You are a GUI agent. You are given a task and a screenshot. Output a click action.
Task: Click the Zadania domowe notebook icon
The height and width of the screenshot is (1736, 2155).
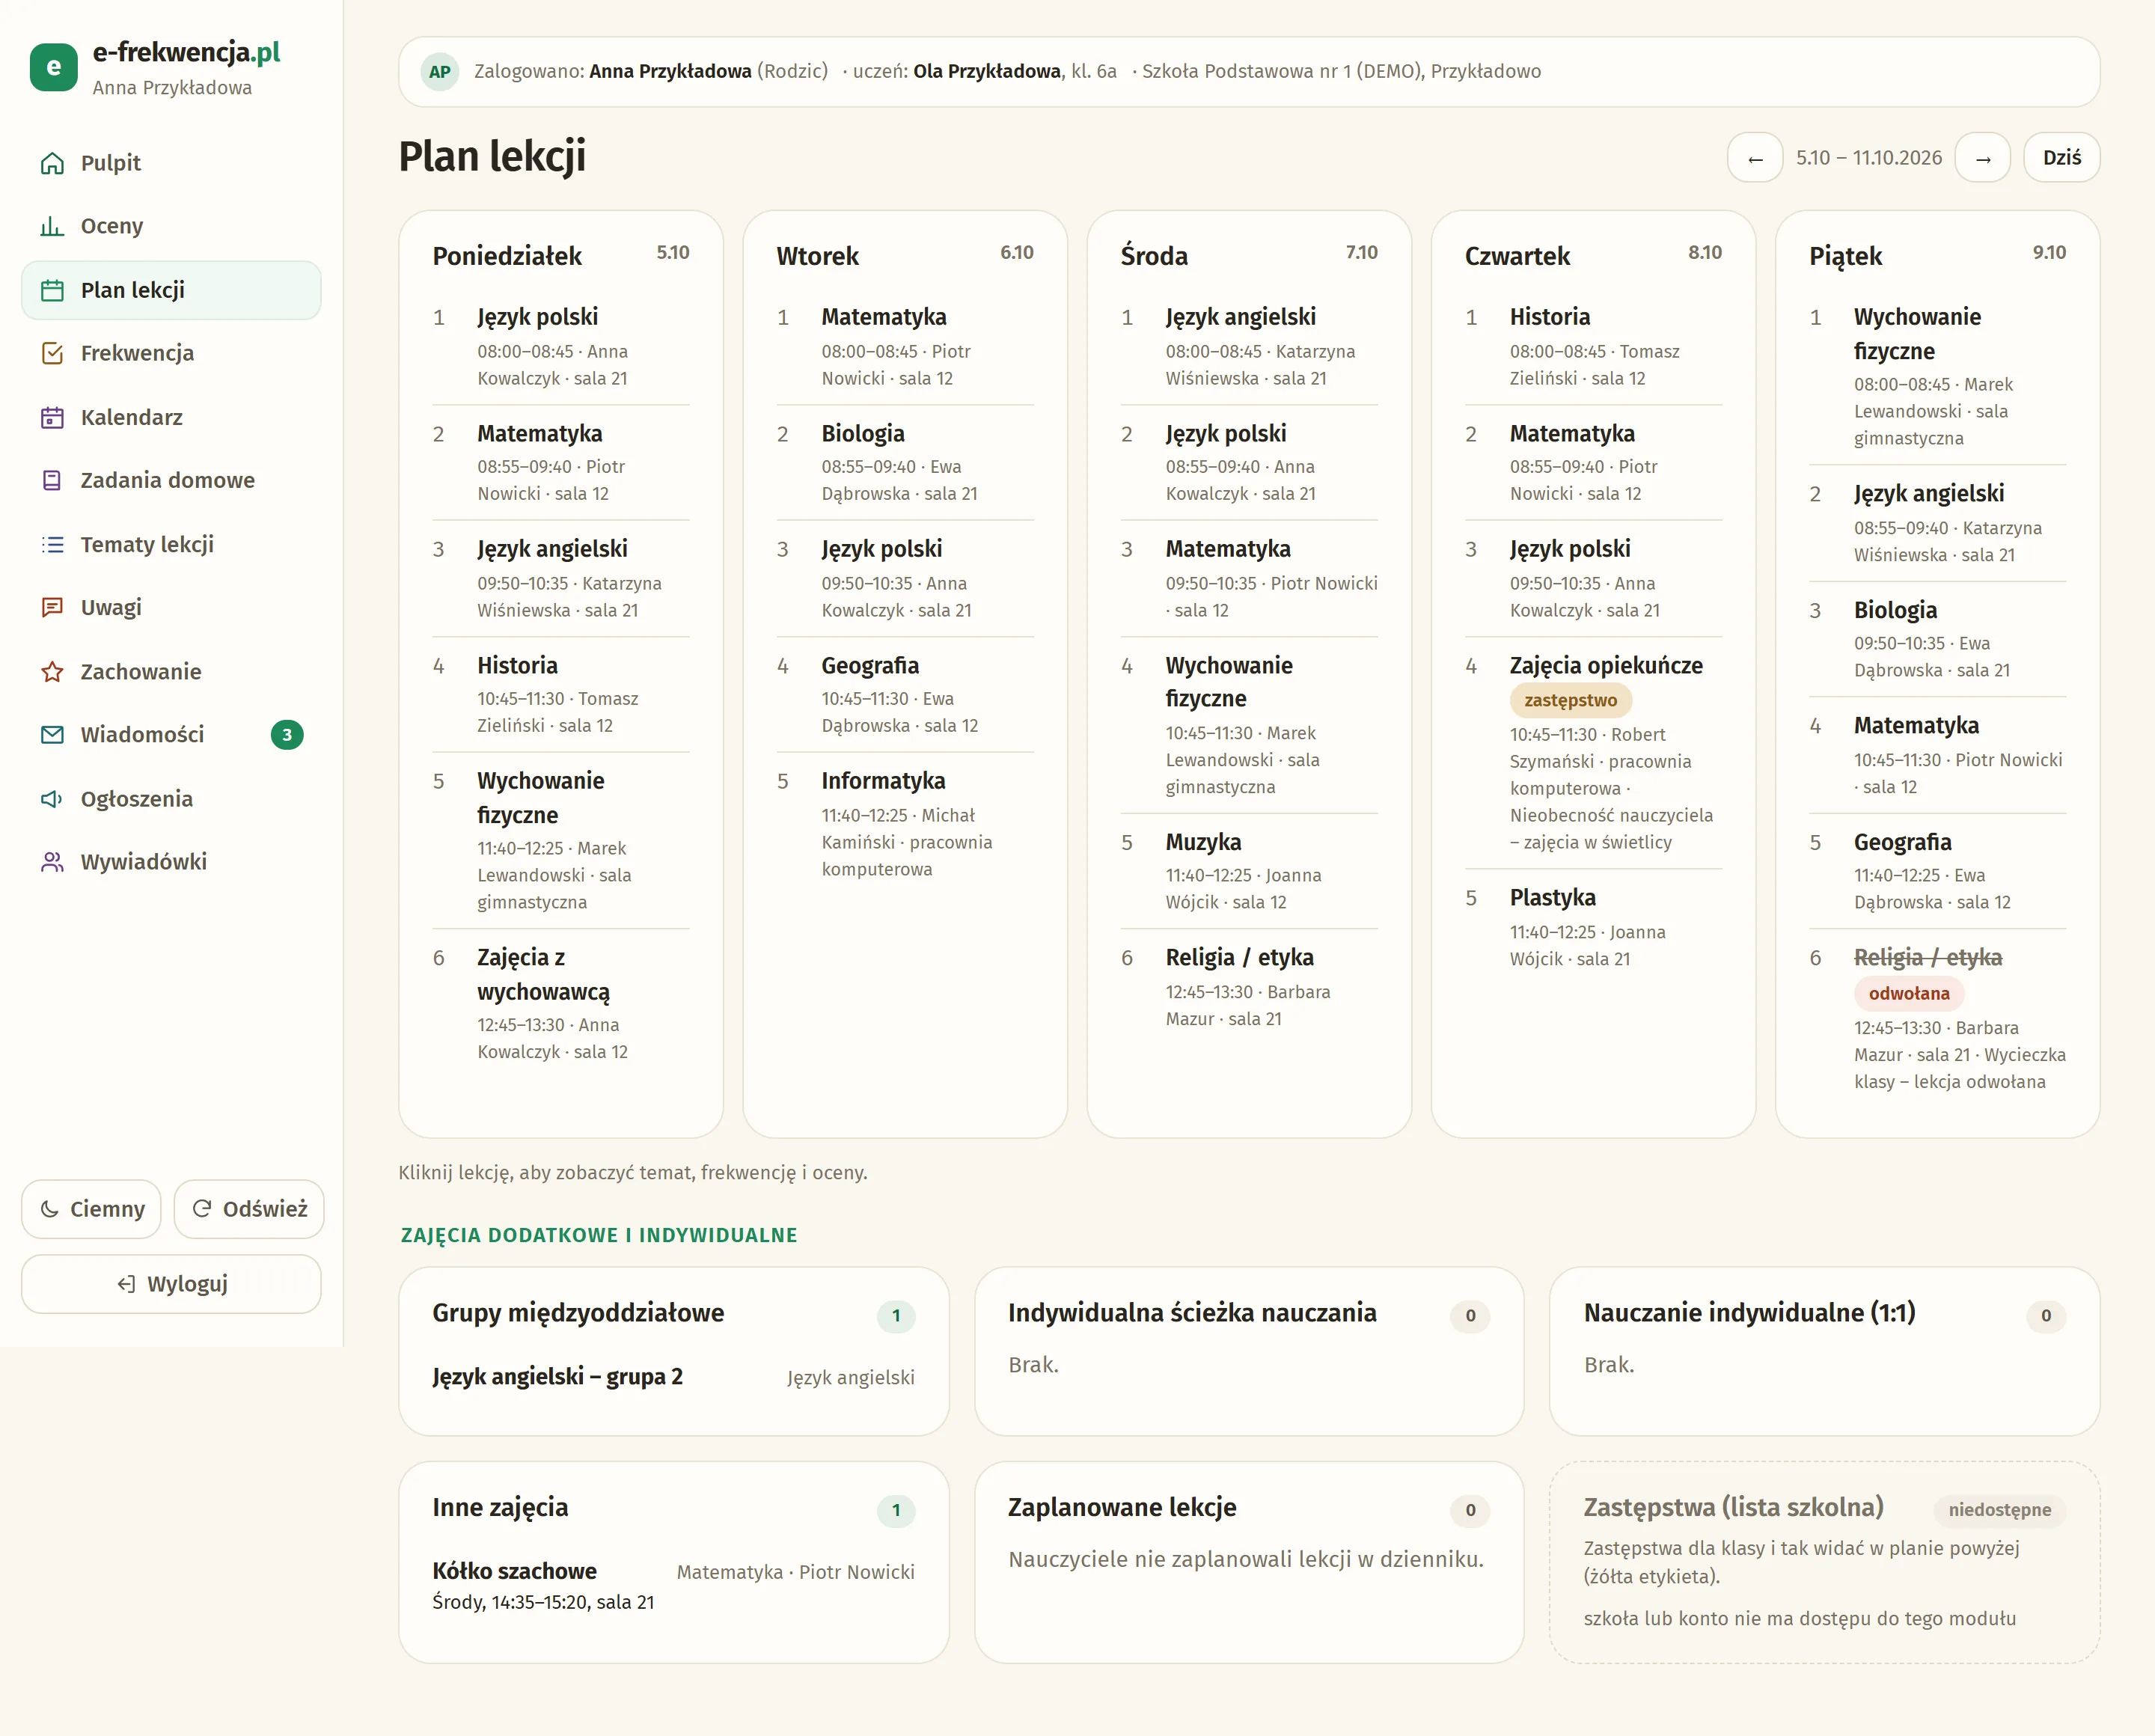click(52, 480)
